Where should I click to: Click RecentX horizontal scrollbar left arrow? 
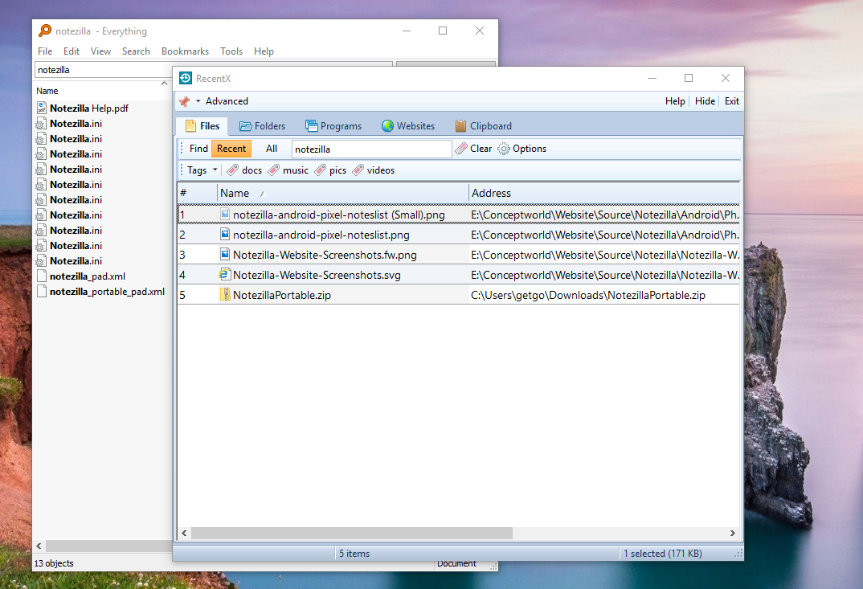pyautogui.click(x=184, y=533)
